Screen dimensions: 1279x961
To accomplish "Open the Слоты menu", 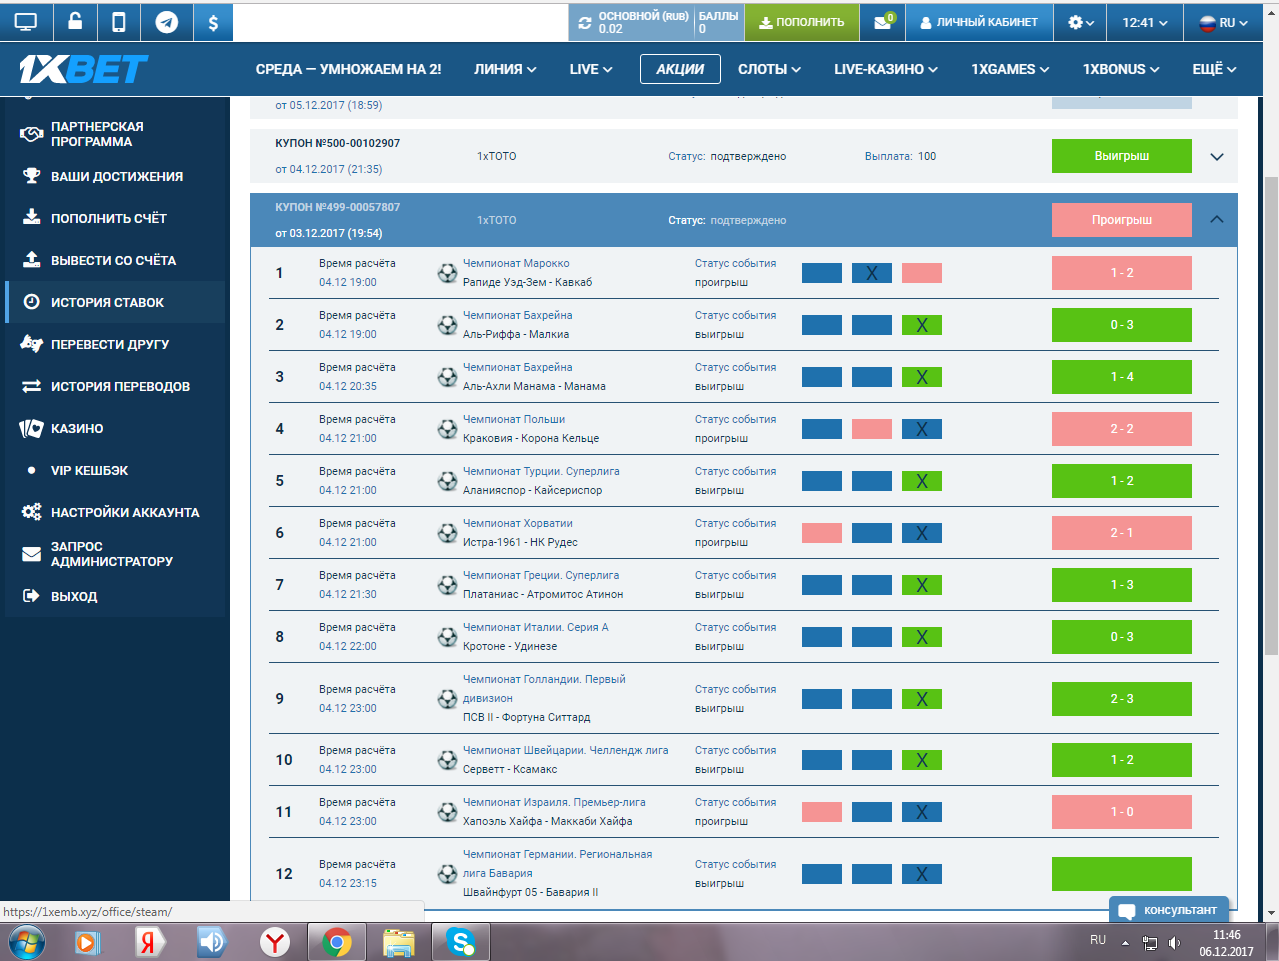I will click(769, 69).
